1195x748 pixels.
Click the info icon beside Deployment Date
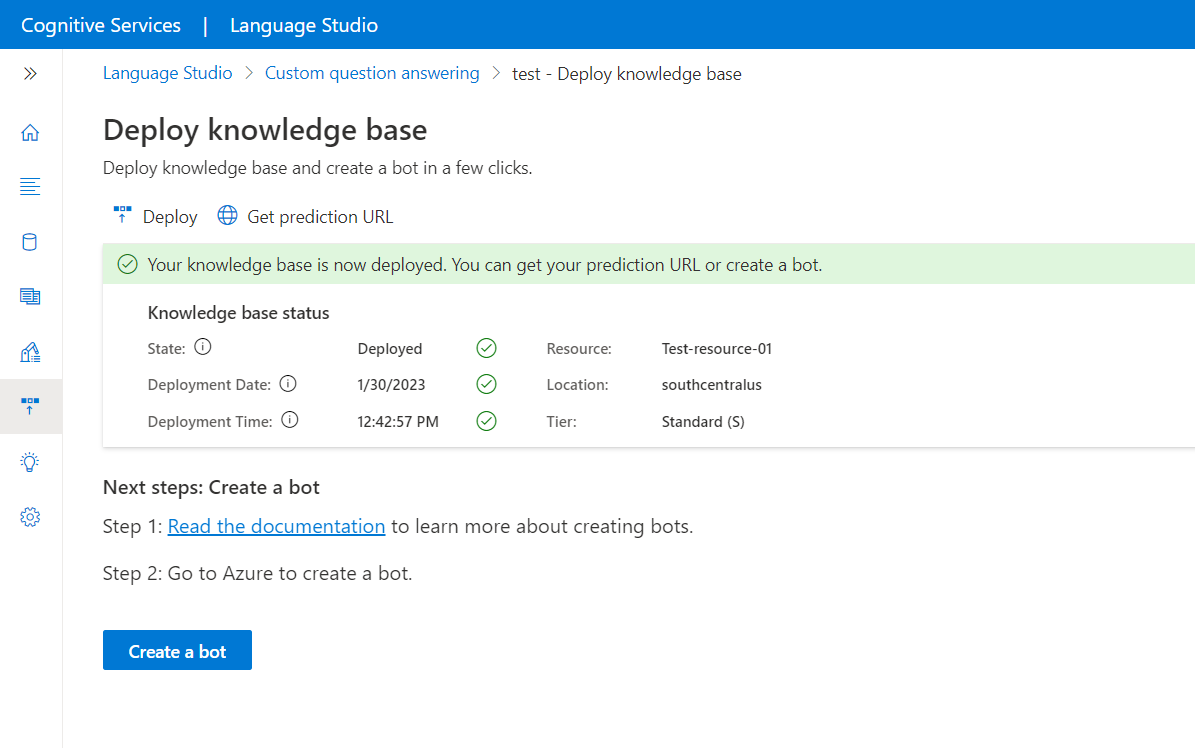(288, 383)
